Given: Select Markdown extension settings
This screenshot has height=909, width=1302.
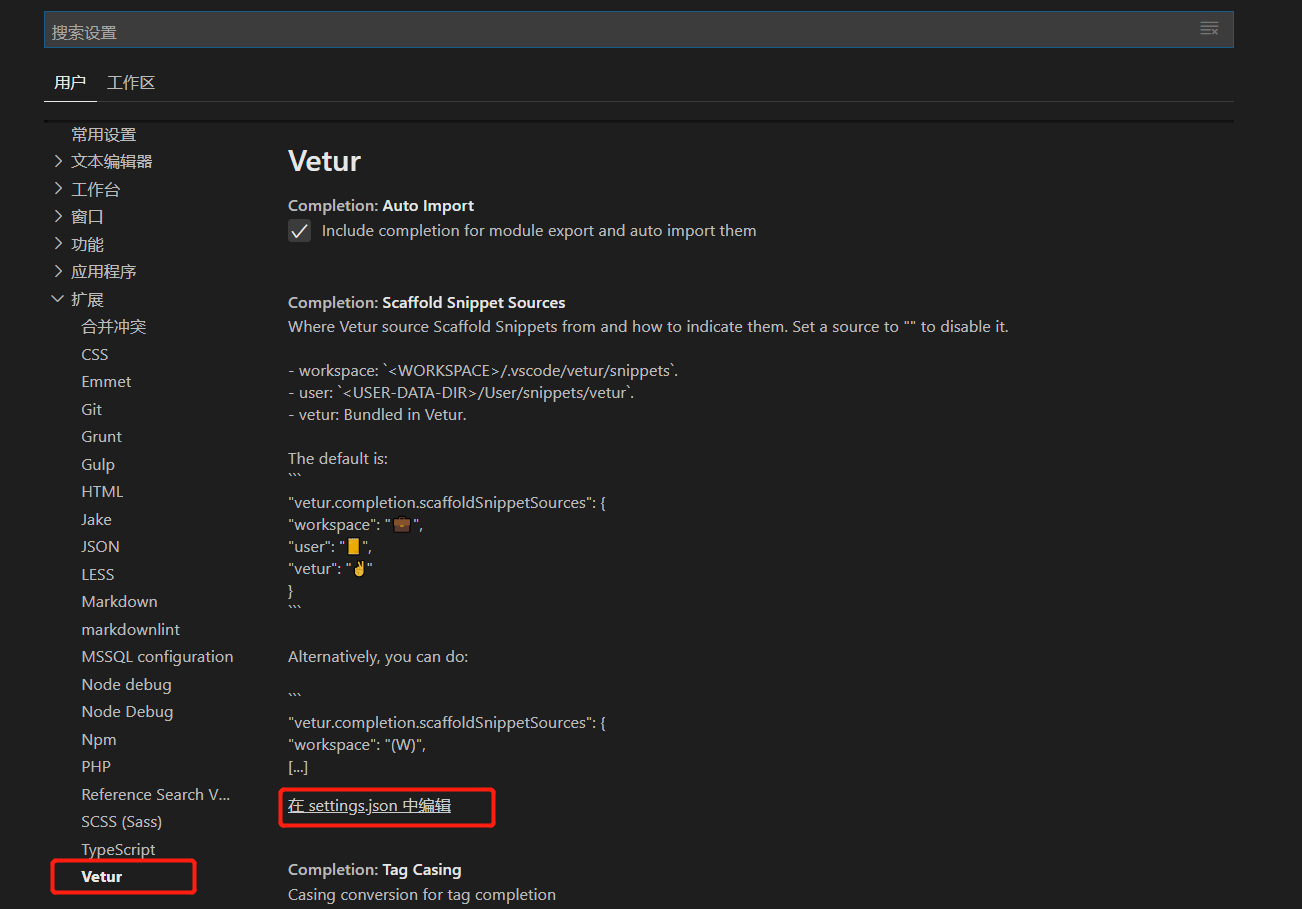Looking at the screenshot, I should pos(120,601).
